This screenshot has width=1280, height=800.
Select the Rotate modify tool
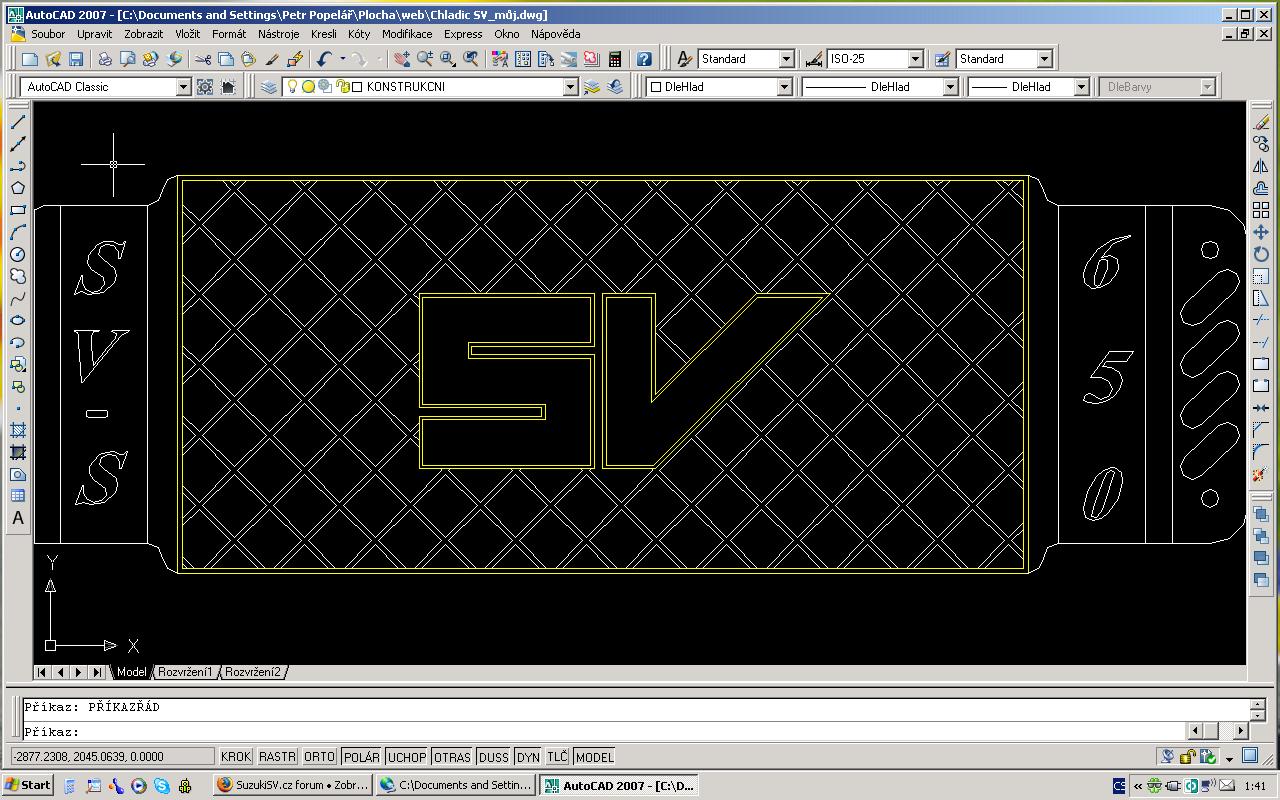click(x=1261, y=254)
